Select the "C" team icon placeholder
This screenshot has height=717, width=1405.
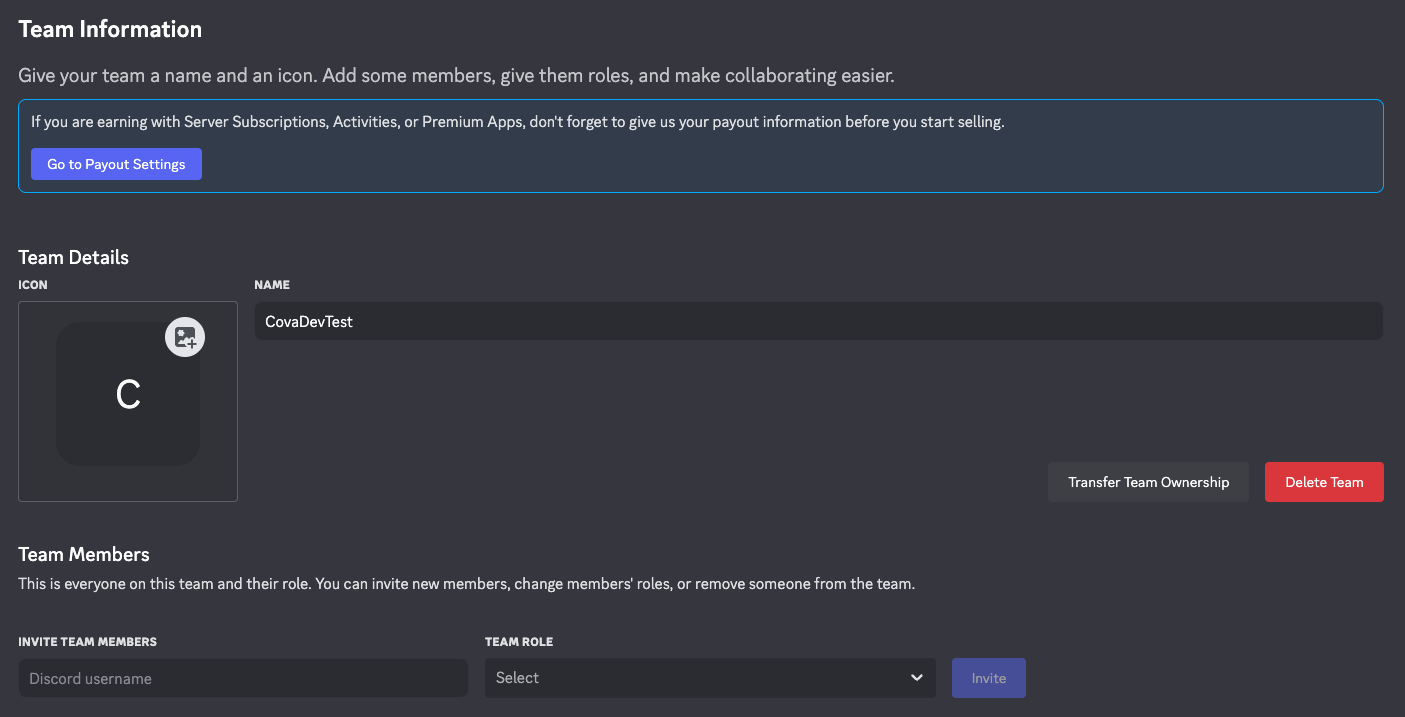click(x=128, y=396)
